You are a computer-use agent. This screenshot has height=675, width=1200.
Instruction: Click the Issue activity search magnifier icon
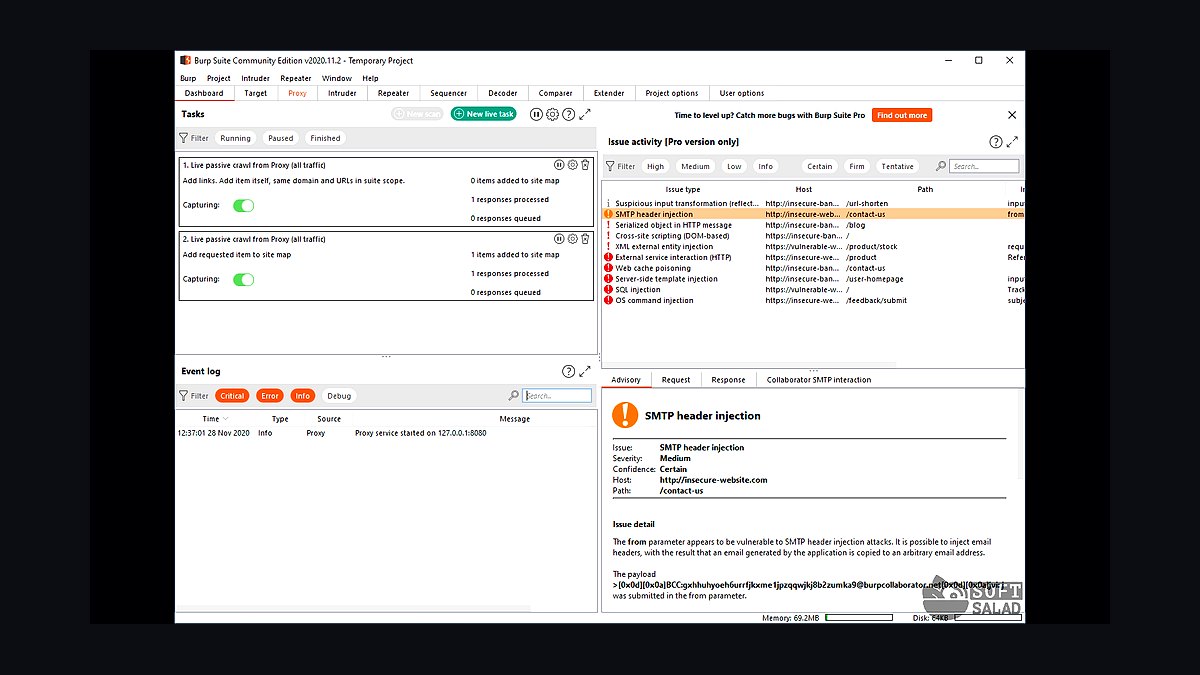[940, 167]
